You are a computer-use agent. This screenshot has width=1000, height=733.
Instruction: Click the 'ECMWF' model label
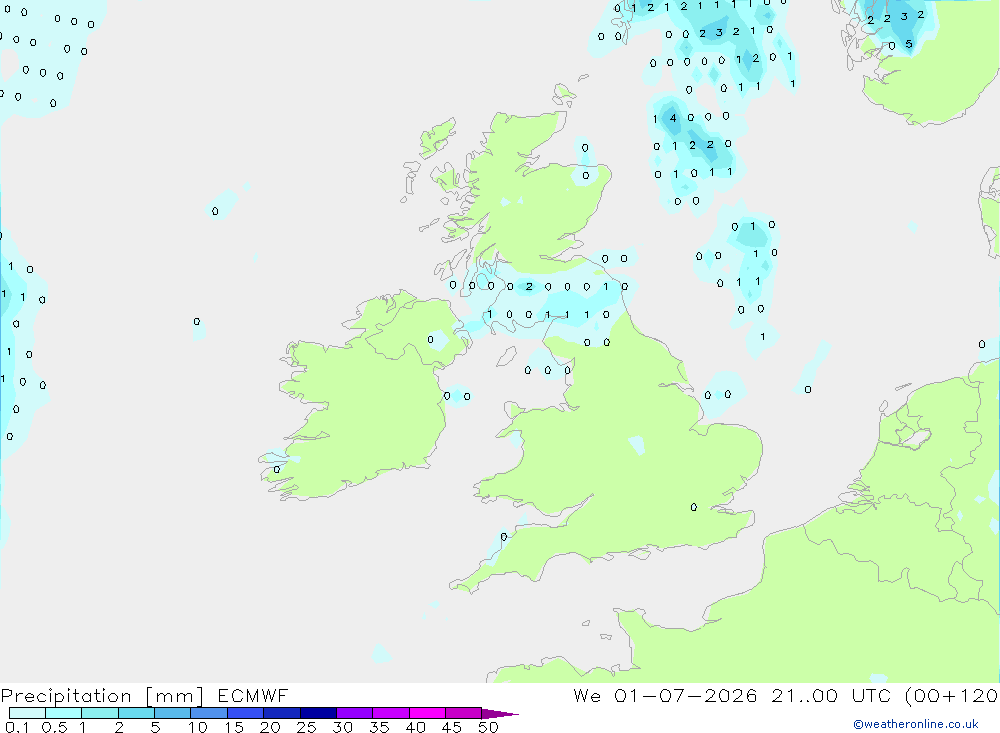(253, 695)
